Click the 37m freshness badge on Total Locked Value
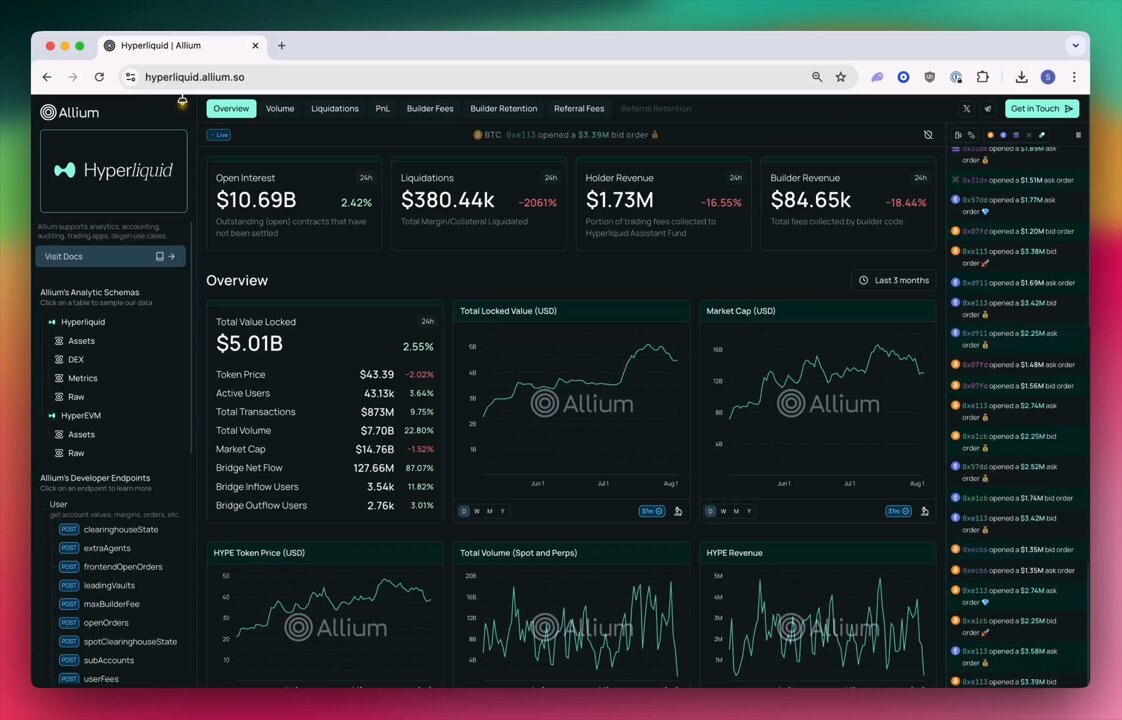This screenshot has width=1122, height=720. [652, 511]
